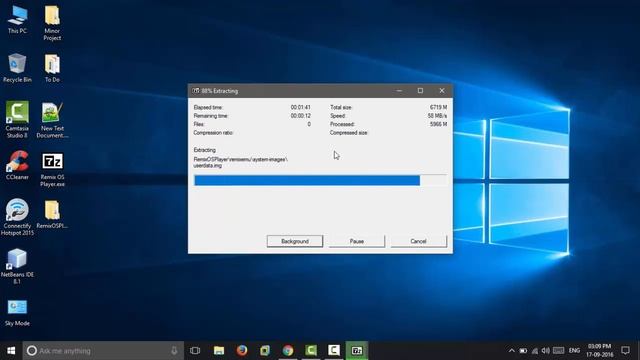Click the Processed size value
Image resolution: width=640 pixels, height=360 pixels.
438,124
